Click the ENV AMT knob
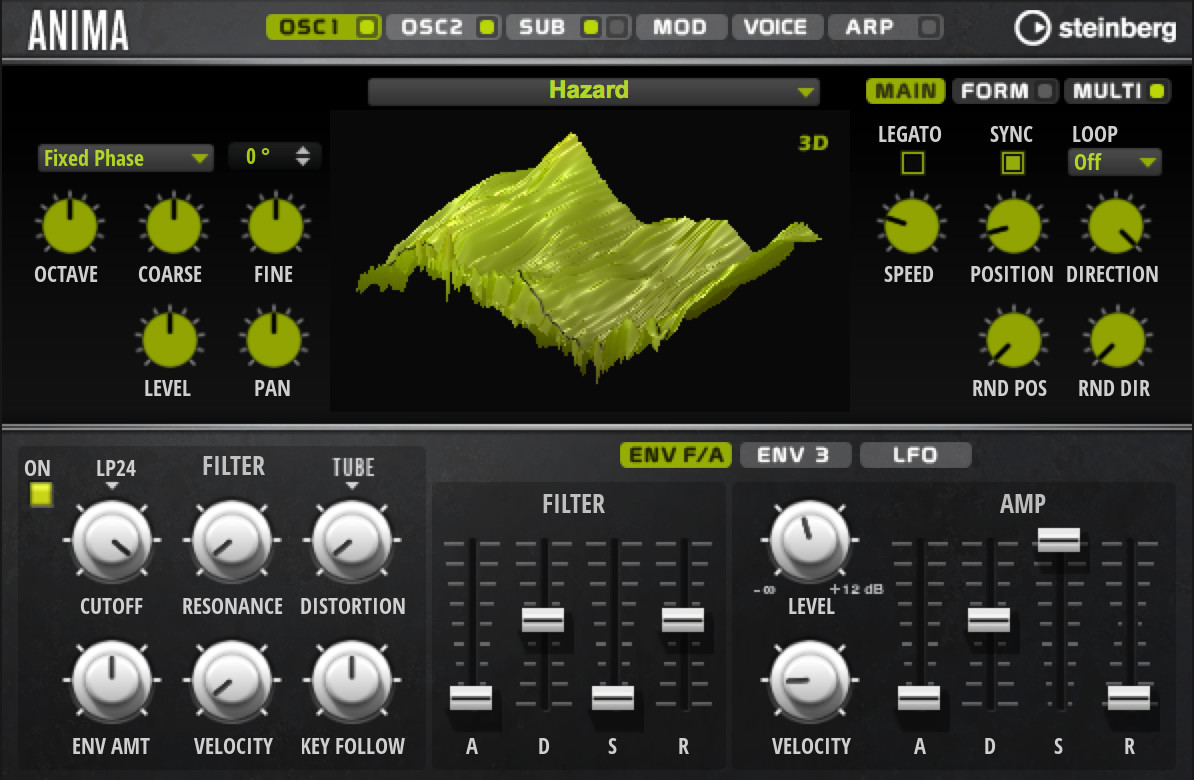The height and width of the screenshot is (780, 1194). (x=112, y=680)
